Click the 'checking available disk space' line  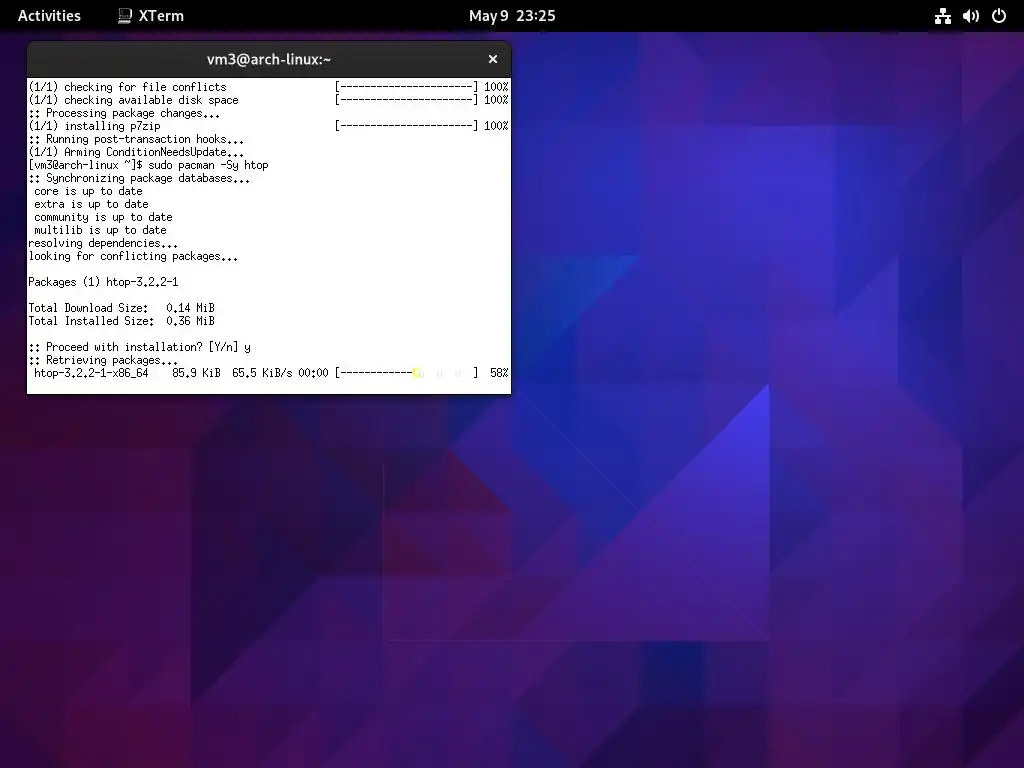coord(133,100)
